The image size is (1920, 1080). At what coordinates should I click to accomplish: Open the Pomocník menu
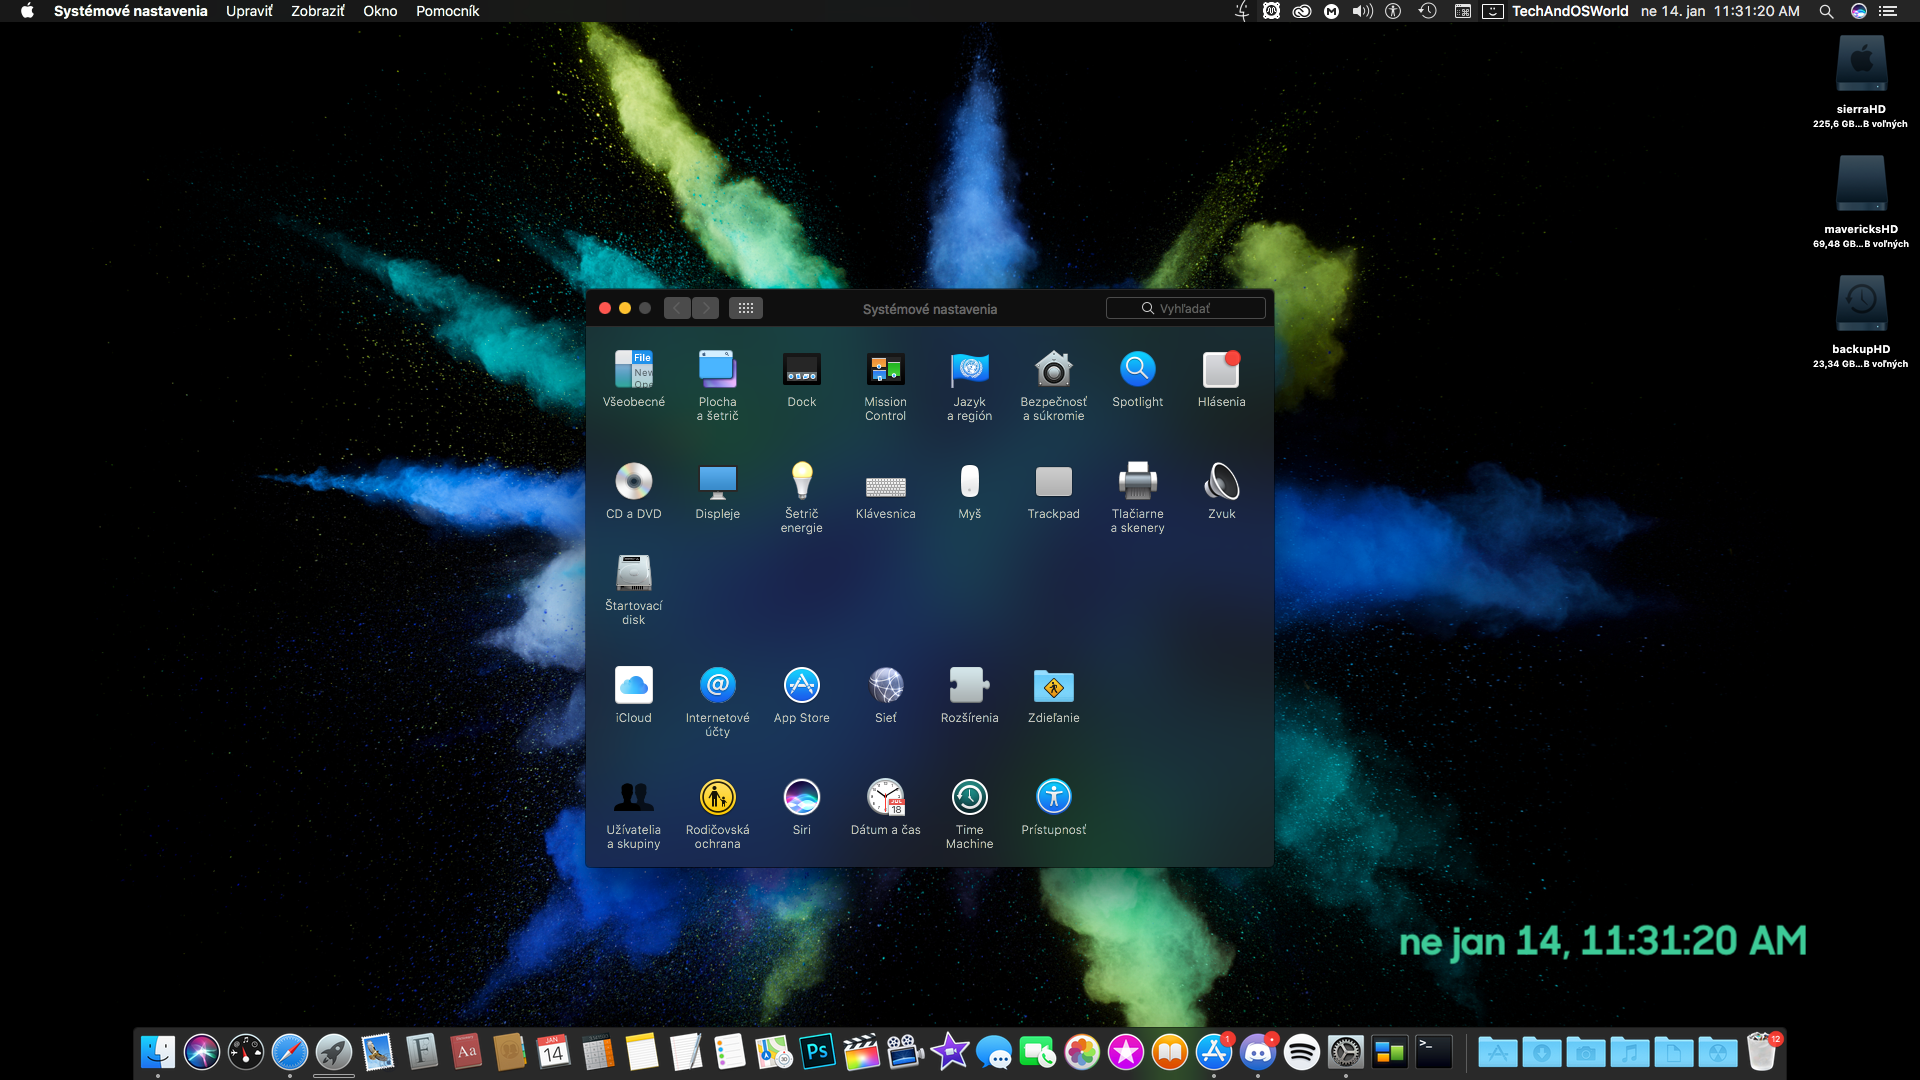pos(447,11)
